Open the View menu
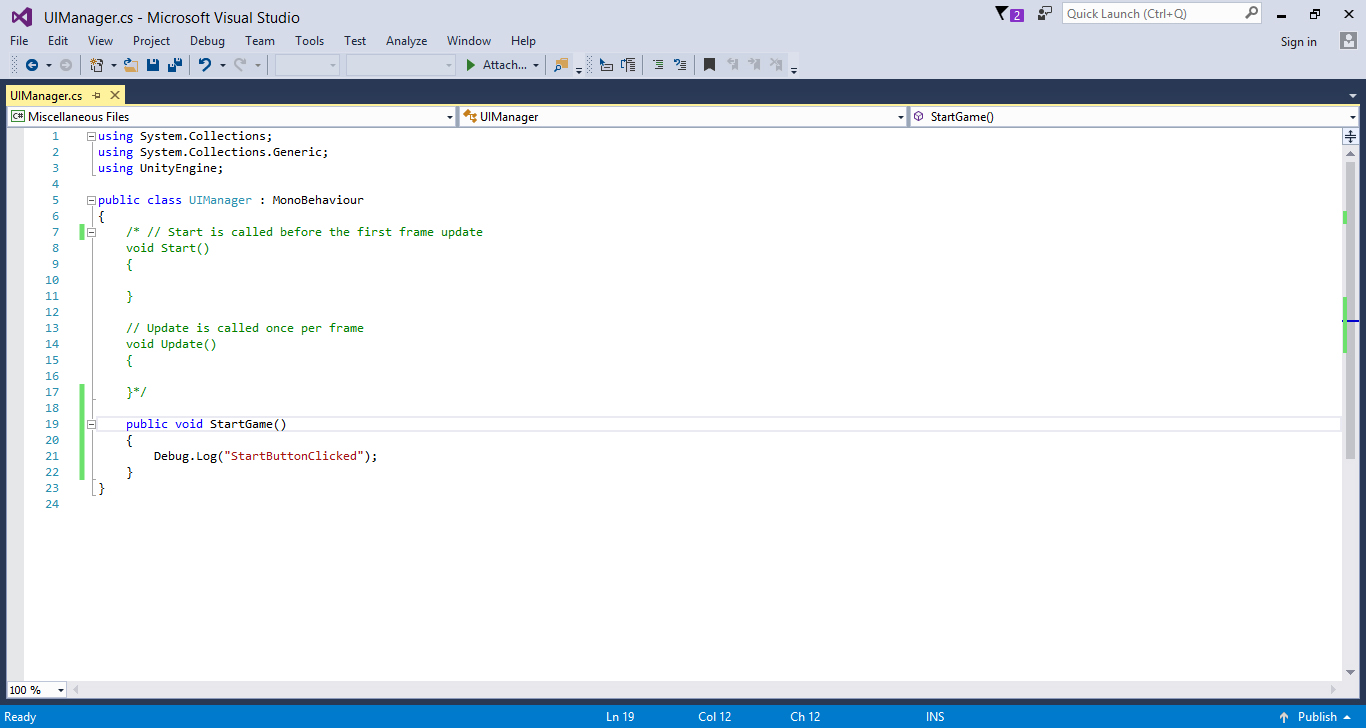 pos(100,41)
